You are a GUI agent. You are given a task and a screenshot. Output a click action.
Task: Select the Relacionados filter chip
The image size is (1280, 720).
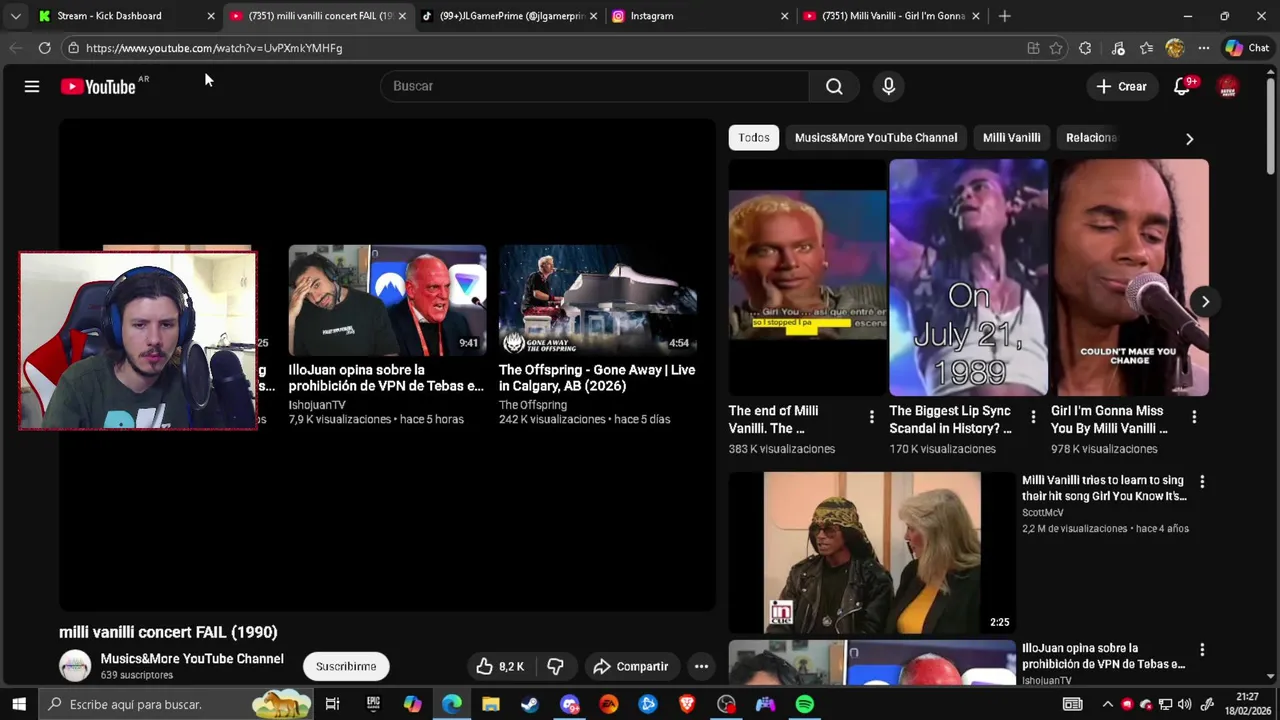point(1091,138)
